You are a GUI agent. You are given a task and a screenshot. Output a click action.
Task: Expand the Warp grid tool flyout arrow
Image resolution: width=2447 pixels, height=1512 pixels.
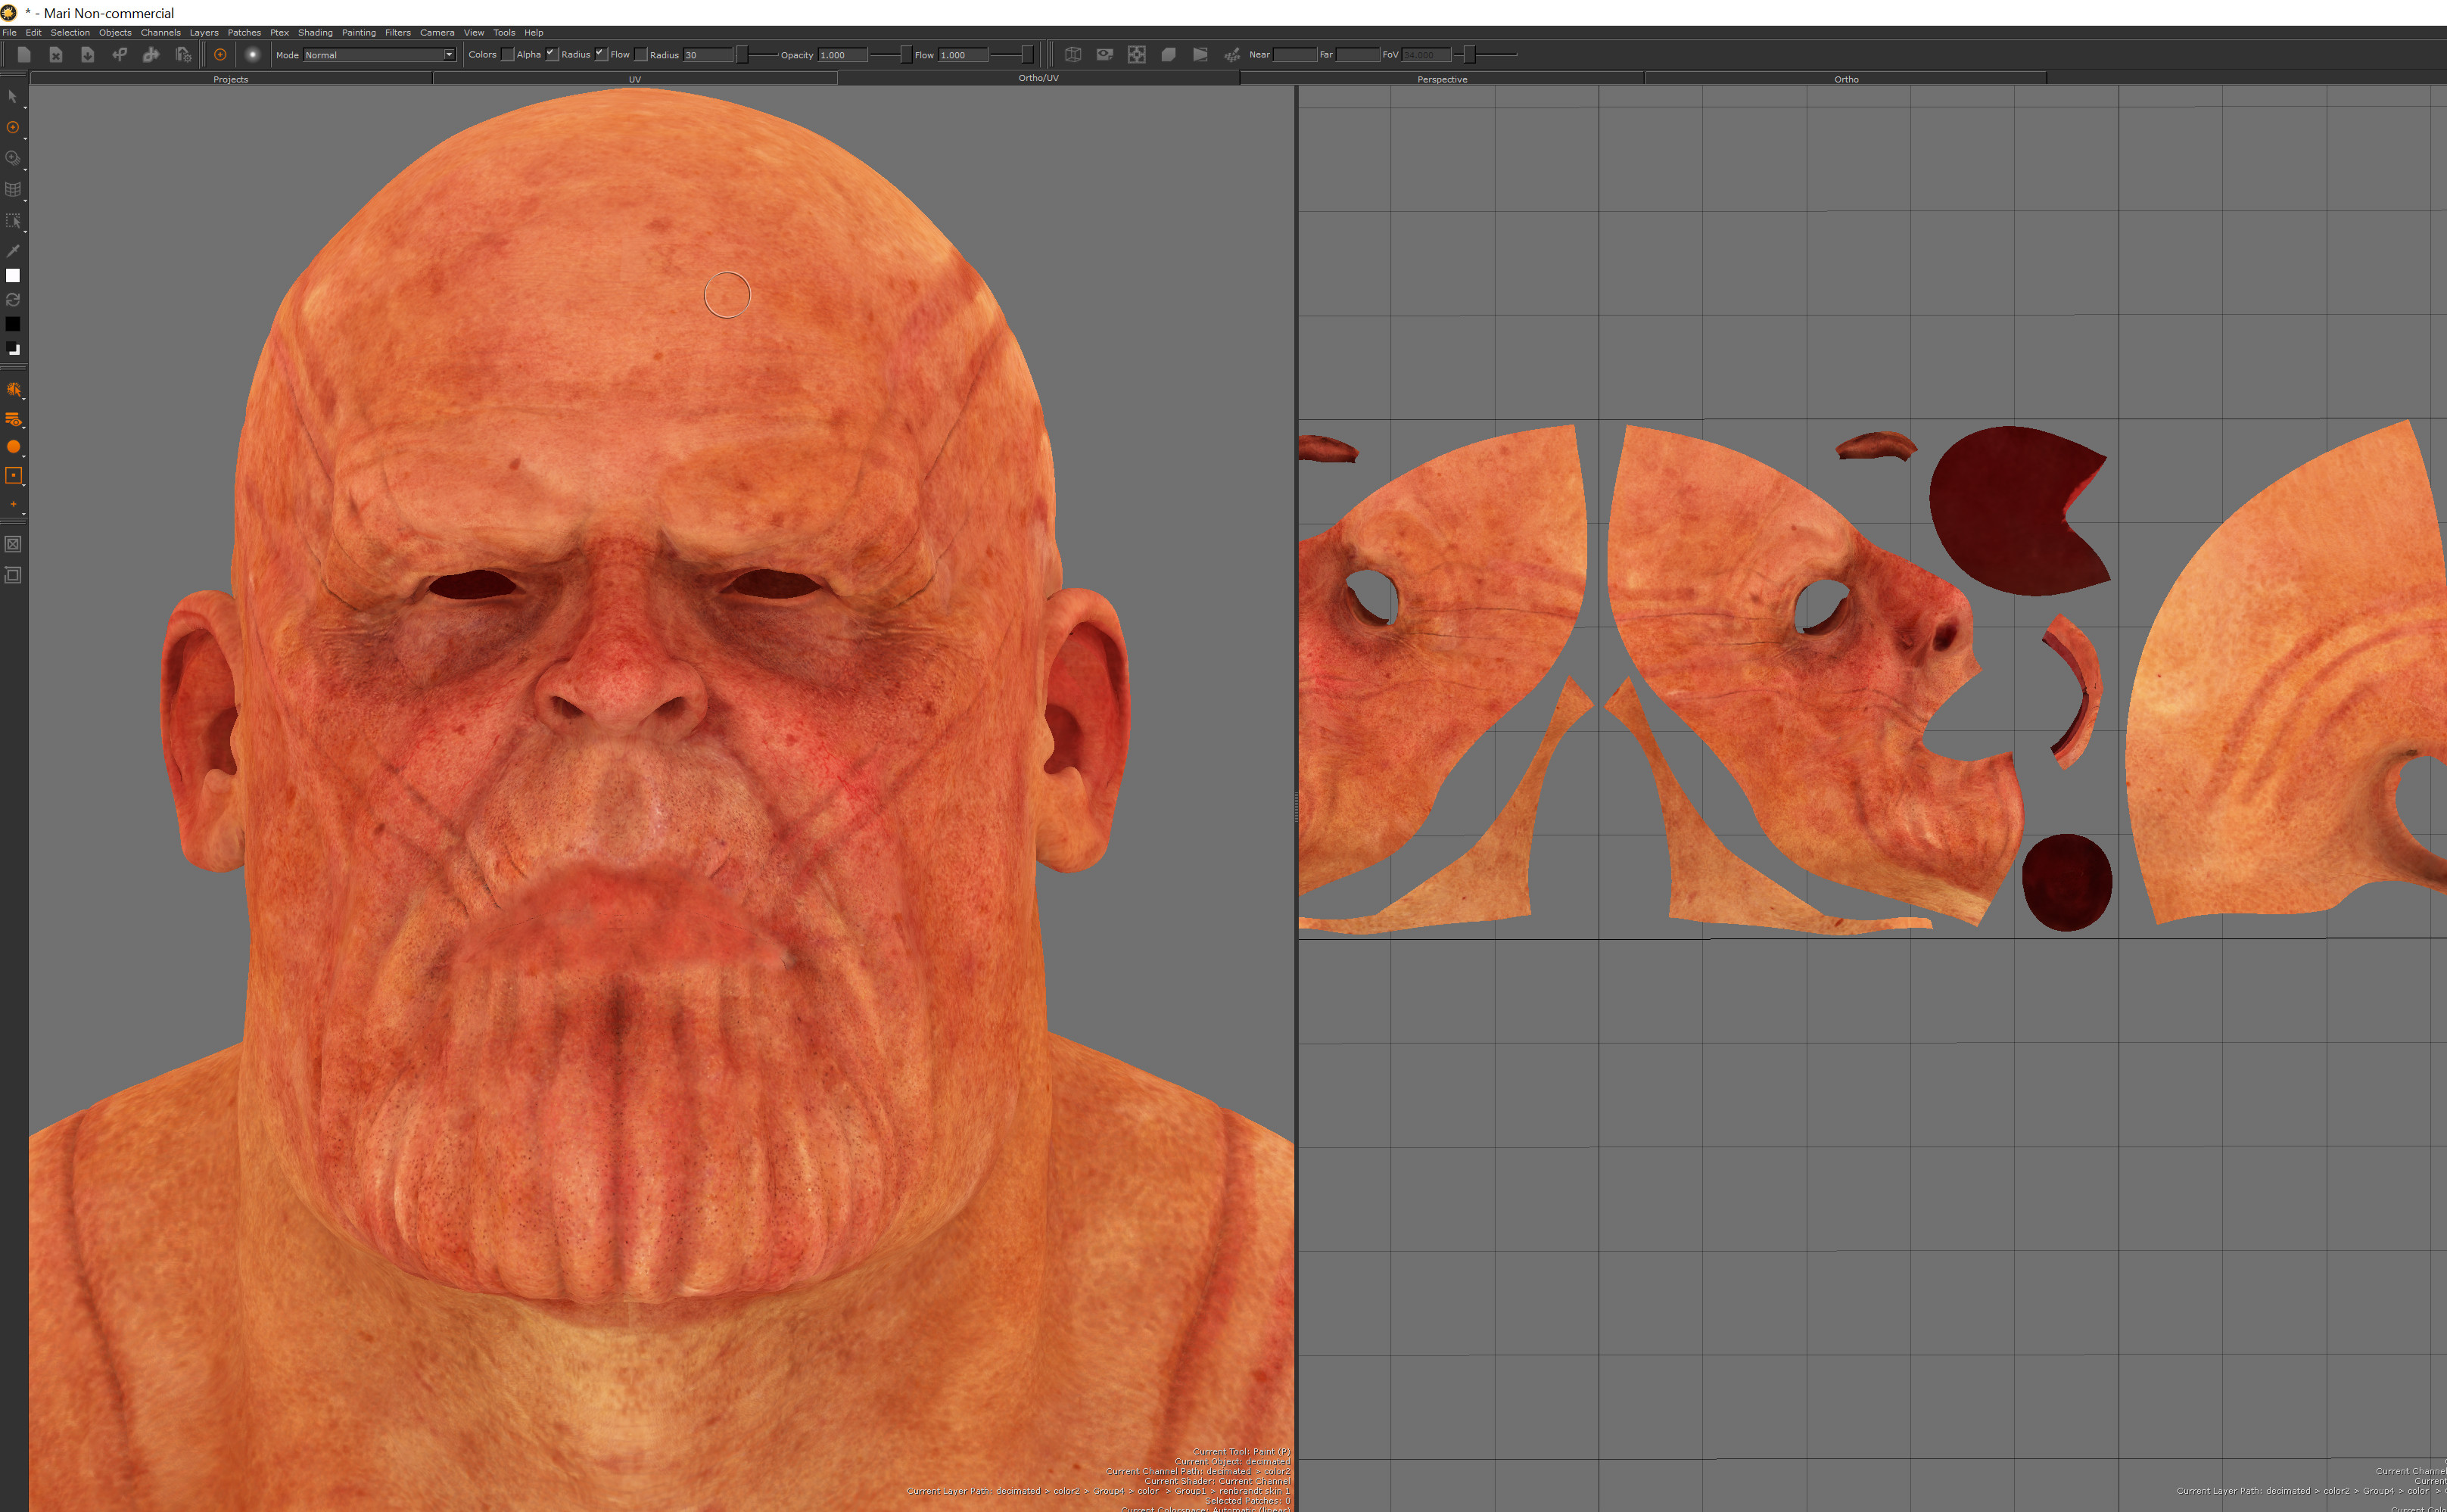tap(24, 201)
